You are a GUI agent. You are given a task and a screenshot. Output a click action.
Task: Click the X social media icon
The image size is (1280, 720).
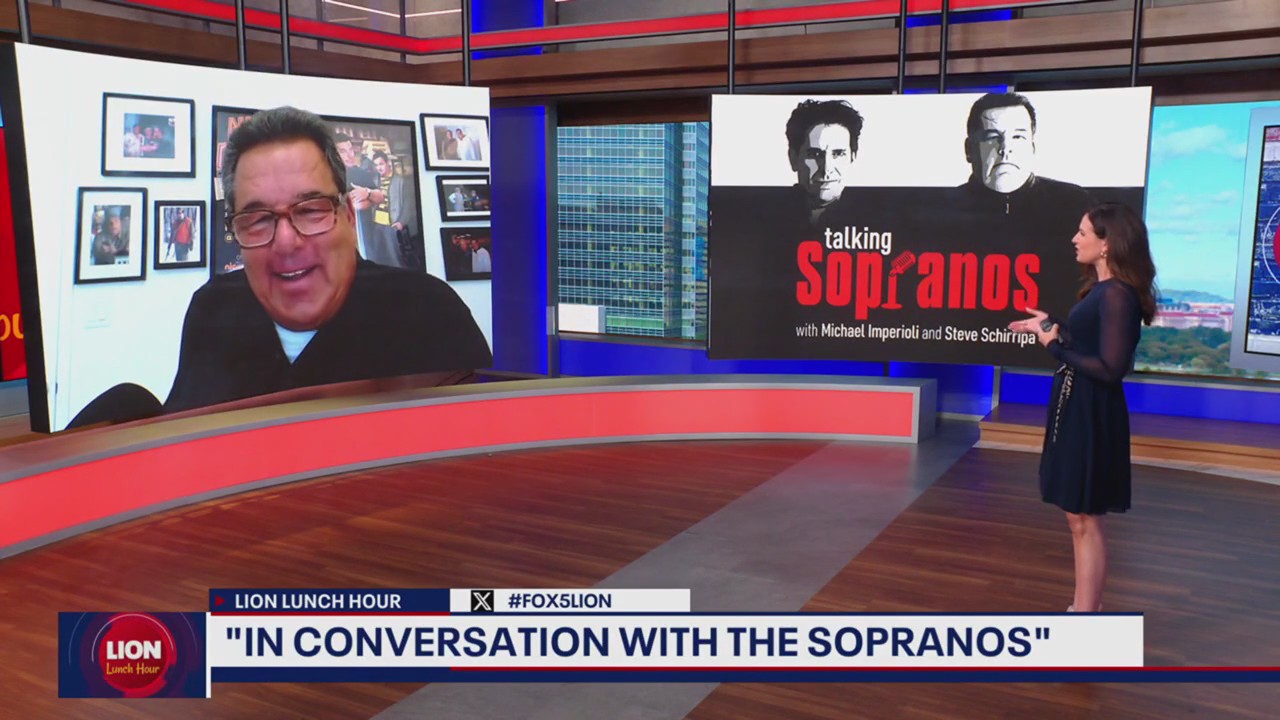[482, 601]
